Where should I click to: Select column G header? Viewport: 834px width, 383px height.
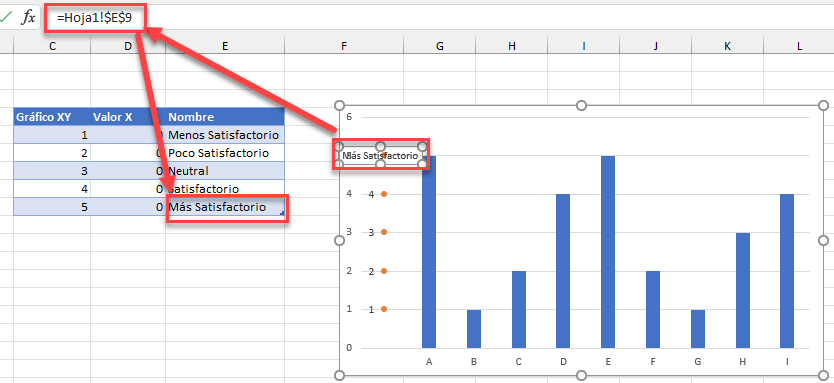click(439, 46)
